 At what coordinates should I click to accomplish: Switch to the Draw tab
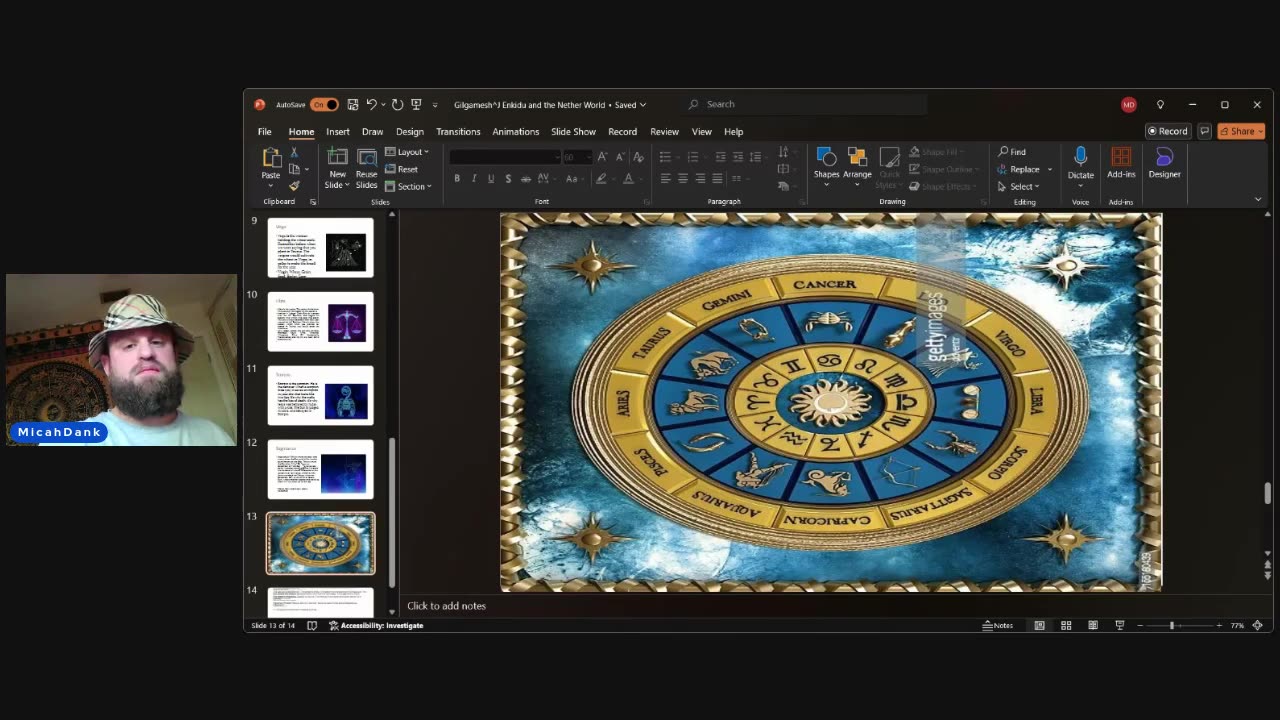click(x=372, y=132)
